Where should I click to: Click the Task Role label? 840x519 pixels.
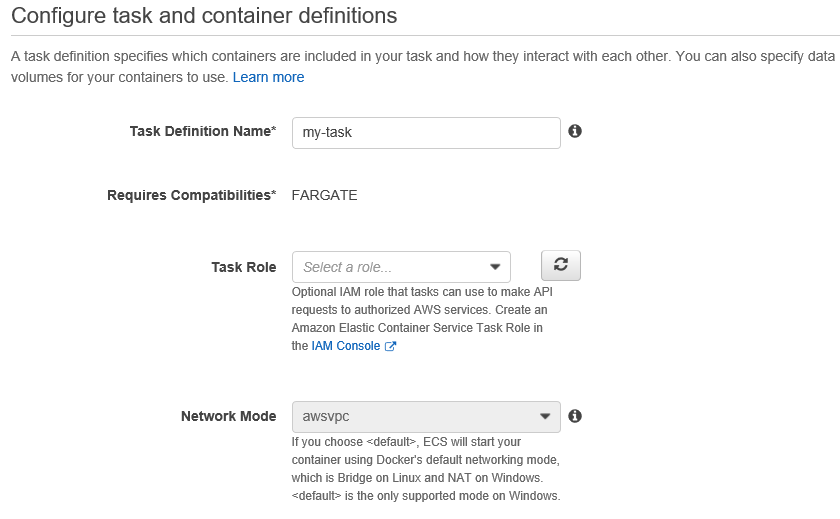[243, 267]
